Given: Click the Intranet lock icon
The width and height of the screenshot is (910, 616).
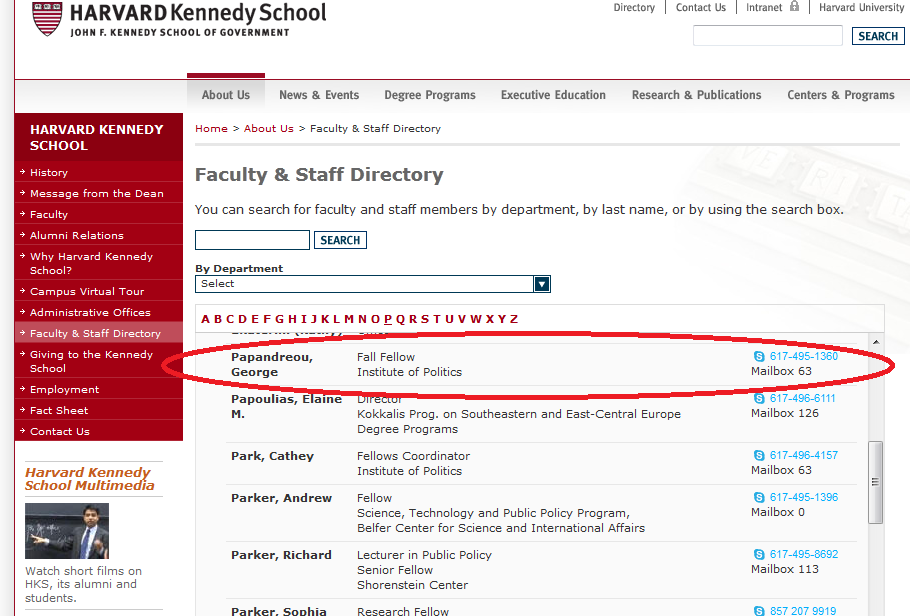Looking at the screenshot, I should 795,6.
